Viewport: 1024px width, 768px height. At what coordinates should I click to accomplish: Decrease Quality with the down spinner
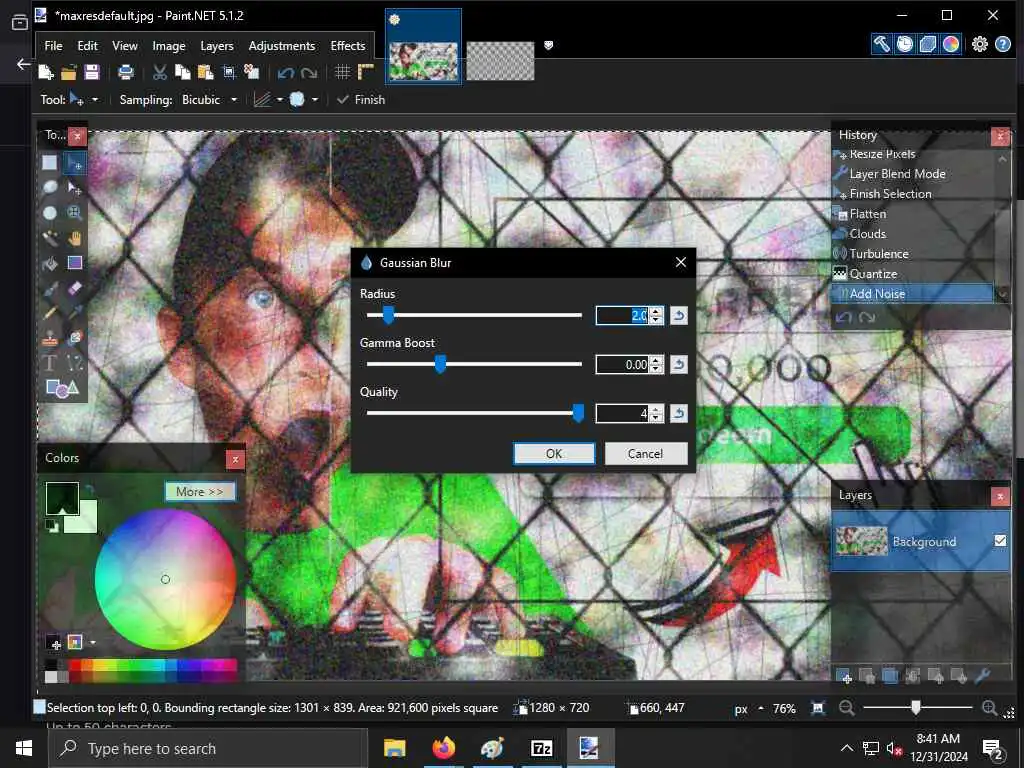point(657,418)
